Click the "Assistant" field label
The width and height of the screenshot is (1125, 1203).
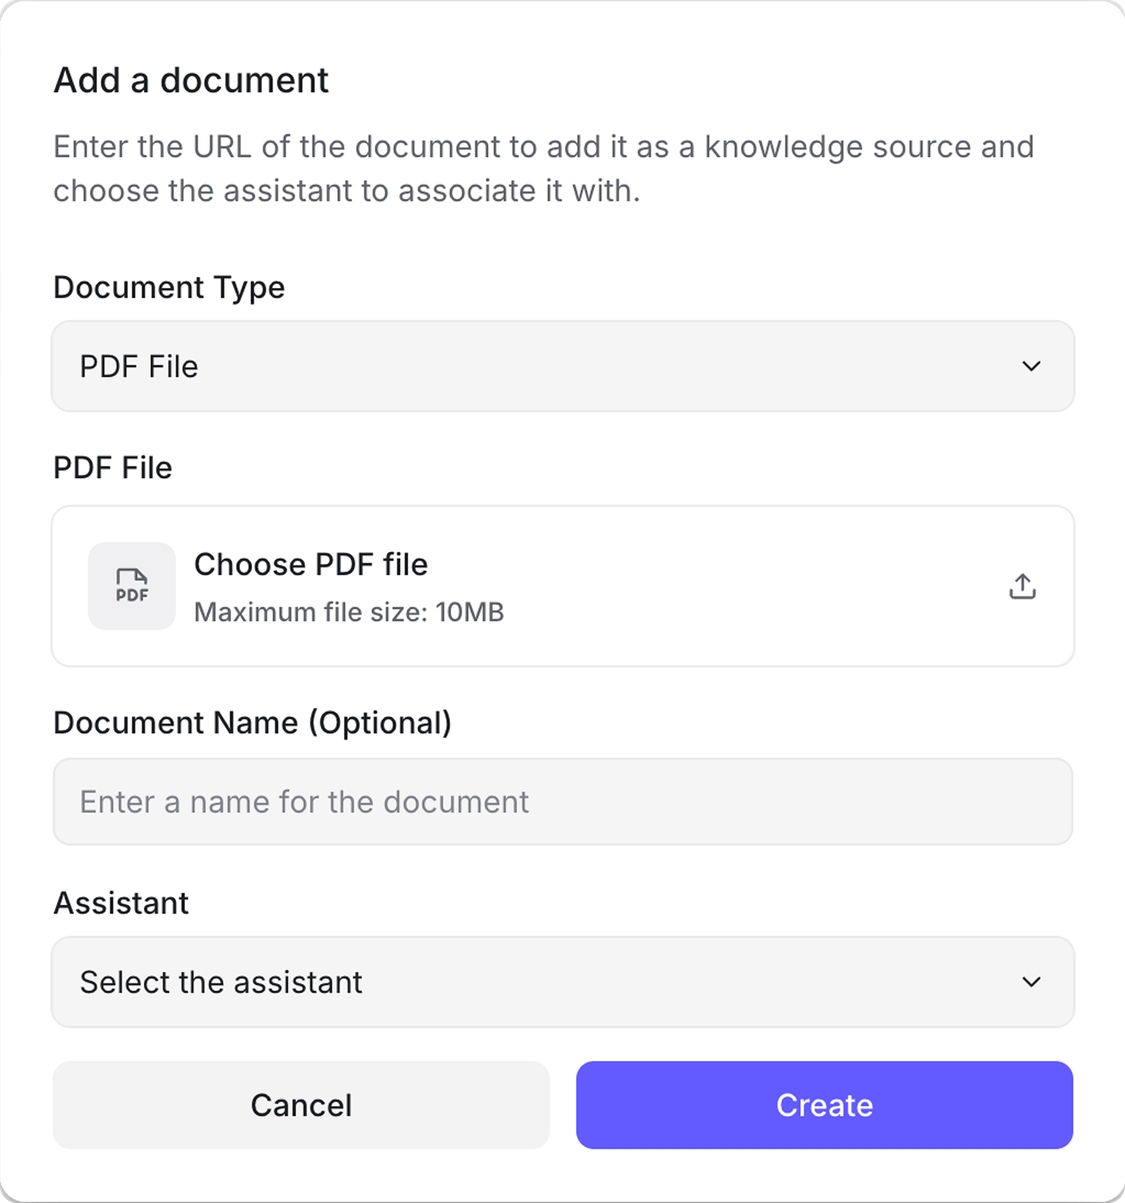point(121,903)
